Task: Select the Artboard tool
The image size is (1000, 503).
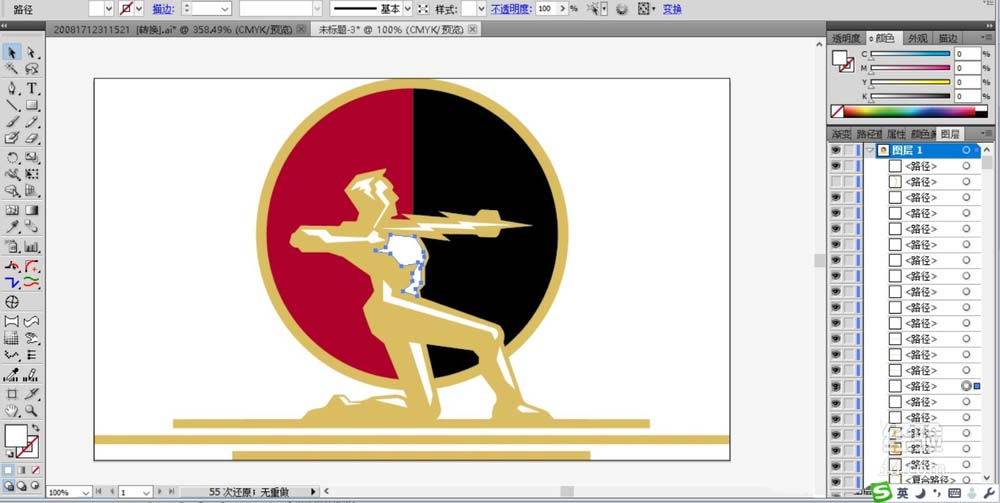Action: tap(11, 393)
